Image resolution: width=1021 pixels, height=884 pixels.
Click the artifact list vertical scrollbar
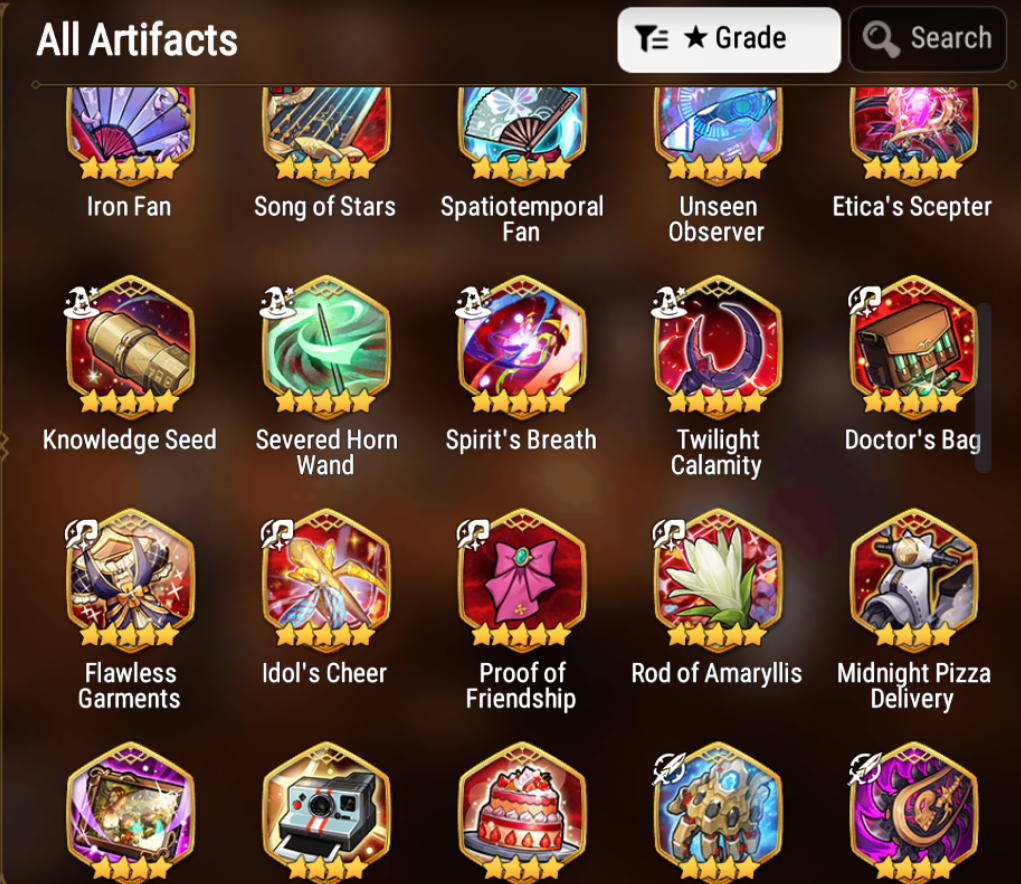click(x=984, y=387)
